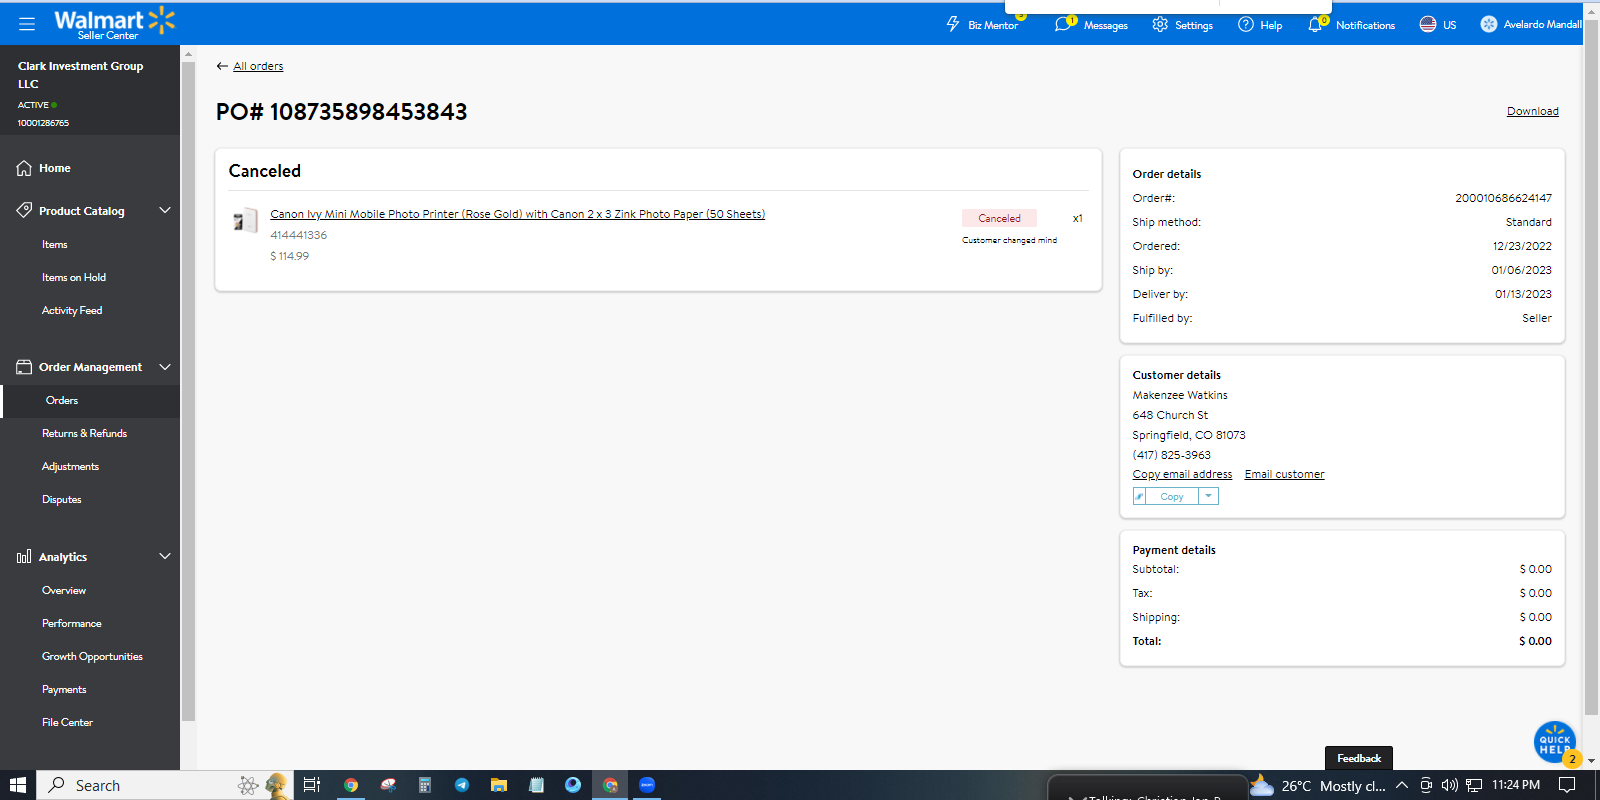1600x800 pixels.
Task: Click the Email customer link
Action: click(x=1284, y=474)
